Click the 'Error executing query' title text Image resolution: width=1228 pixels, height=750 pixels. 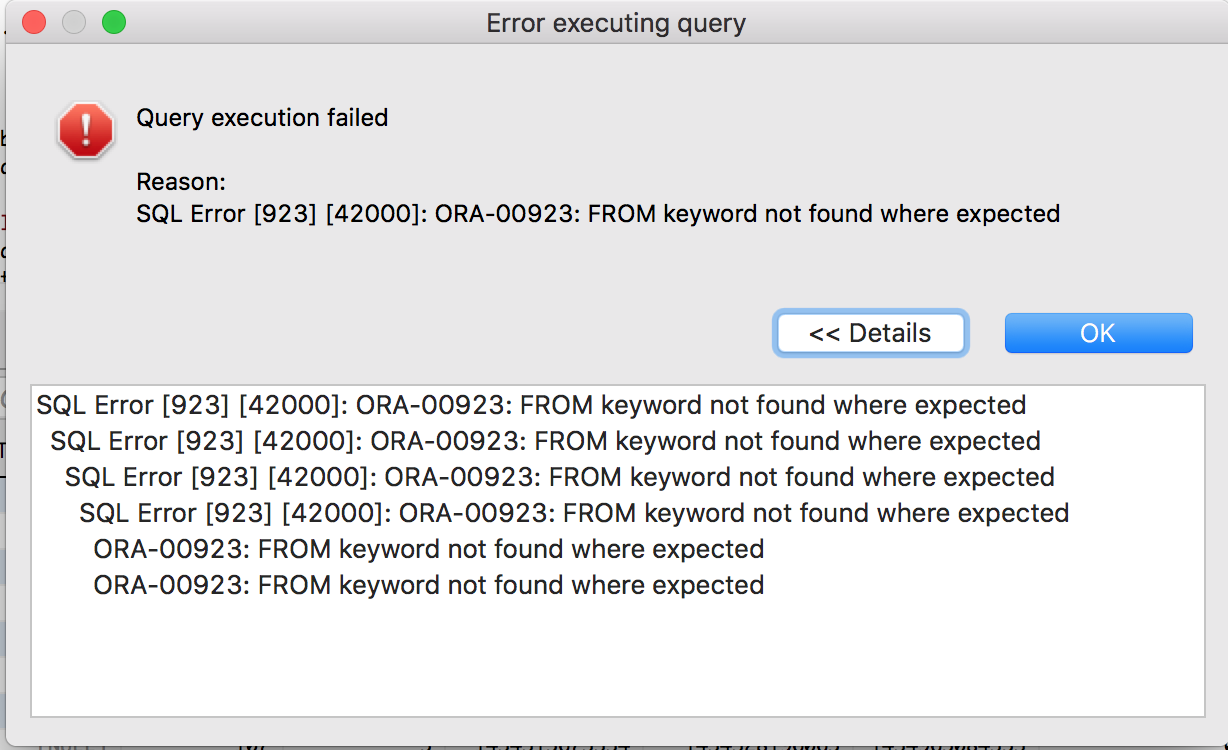coord(616,23)
